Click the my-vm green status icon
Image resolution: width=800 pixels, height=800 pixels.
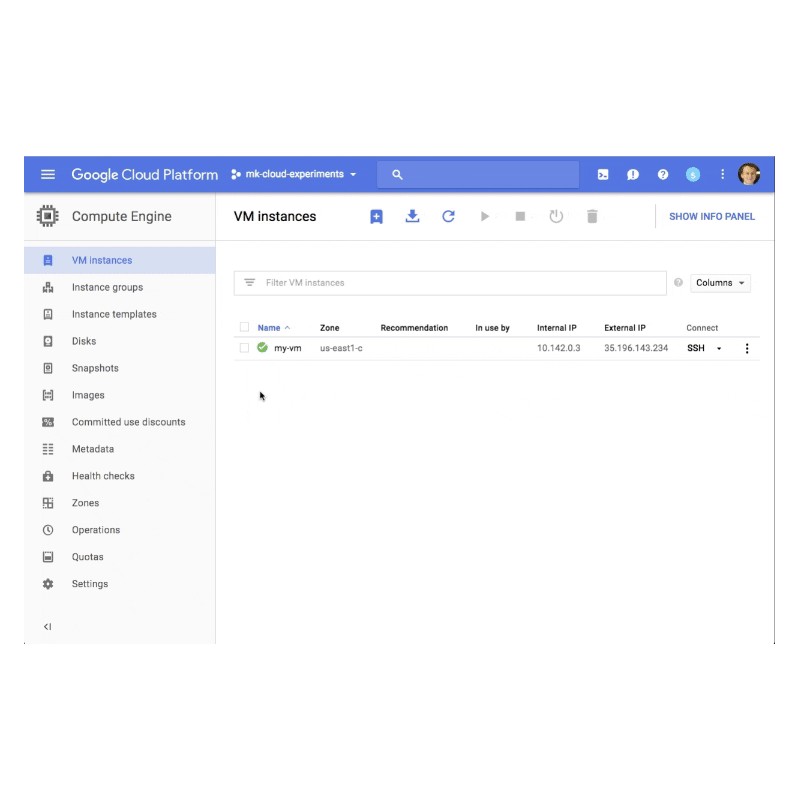262,347
